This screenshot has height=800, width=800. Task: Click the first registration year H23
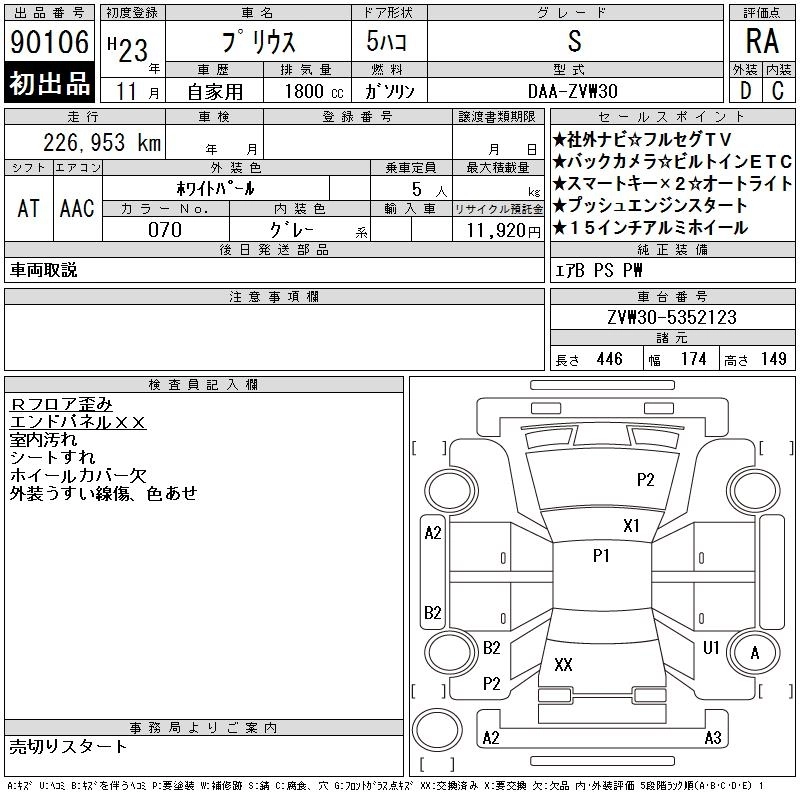tap(128, 49)
